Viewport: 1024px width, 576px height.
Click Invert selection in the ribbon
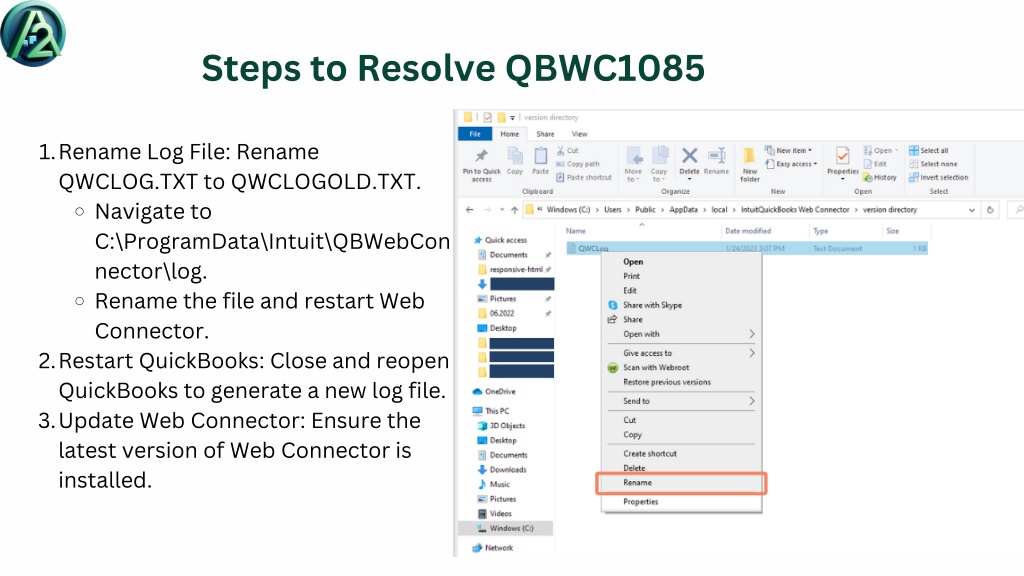[938, 177]
